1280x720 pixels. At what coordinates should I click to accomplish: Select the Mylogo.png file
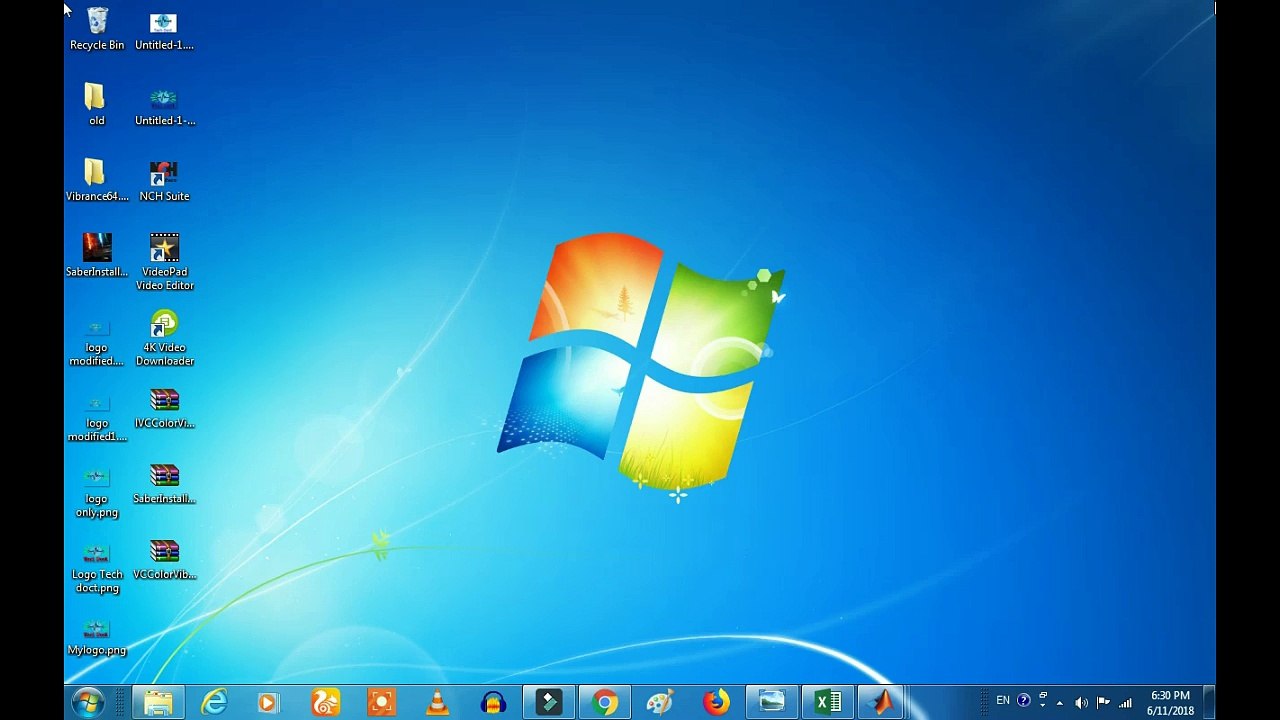[97, 636]
